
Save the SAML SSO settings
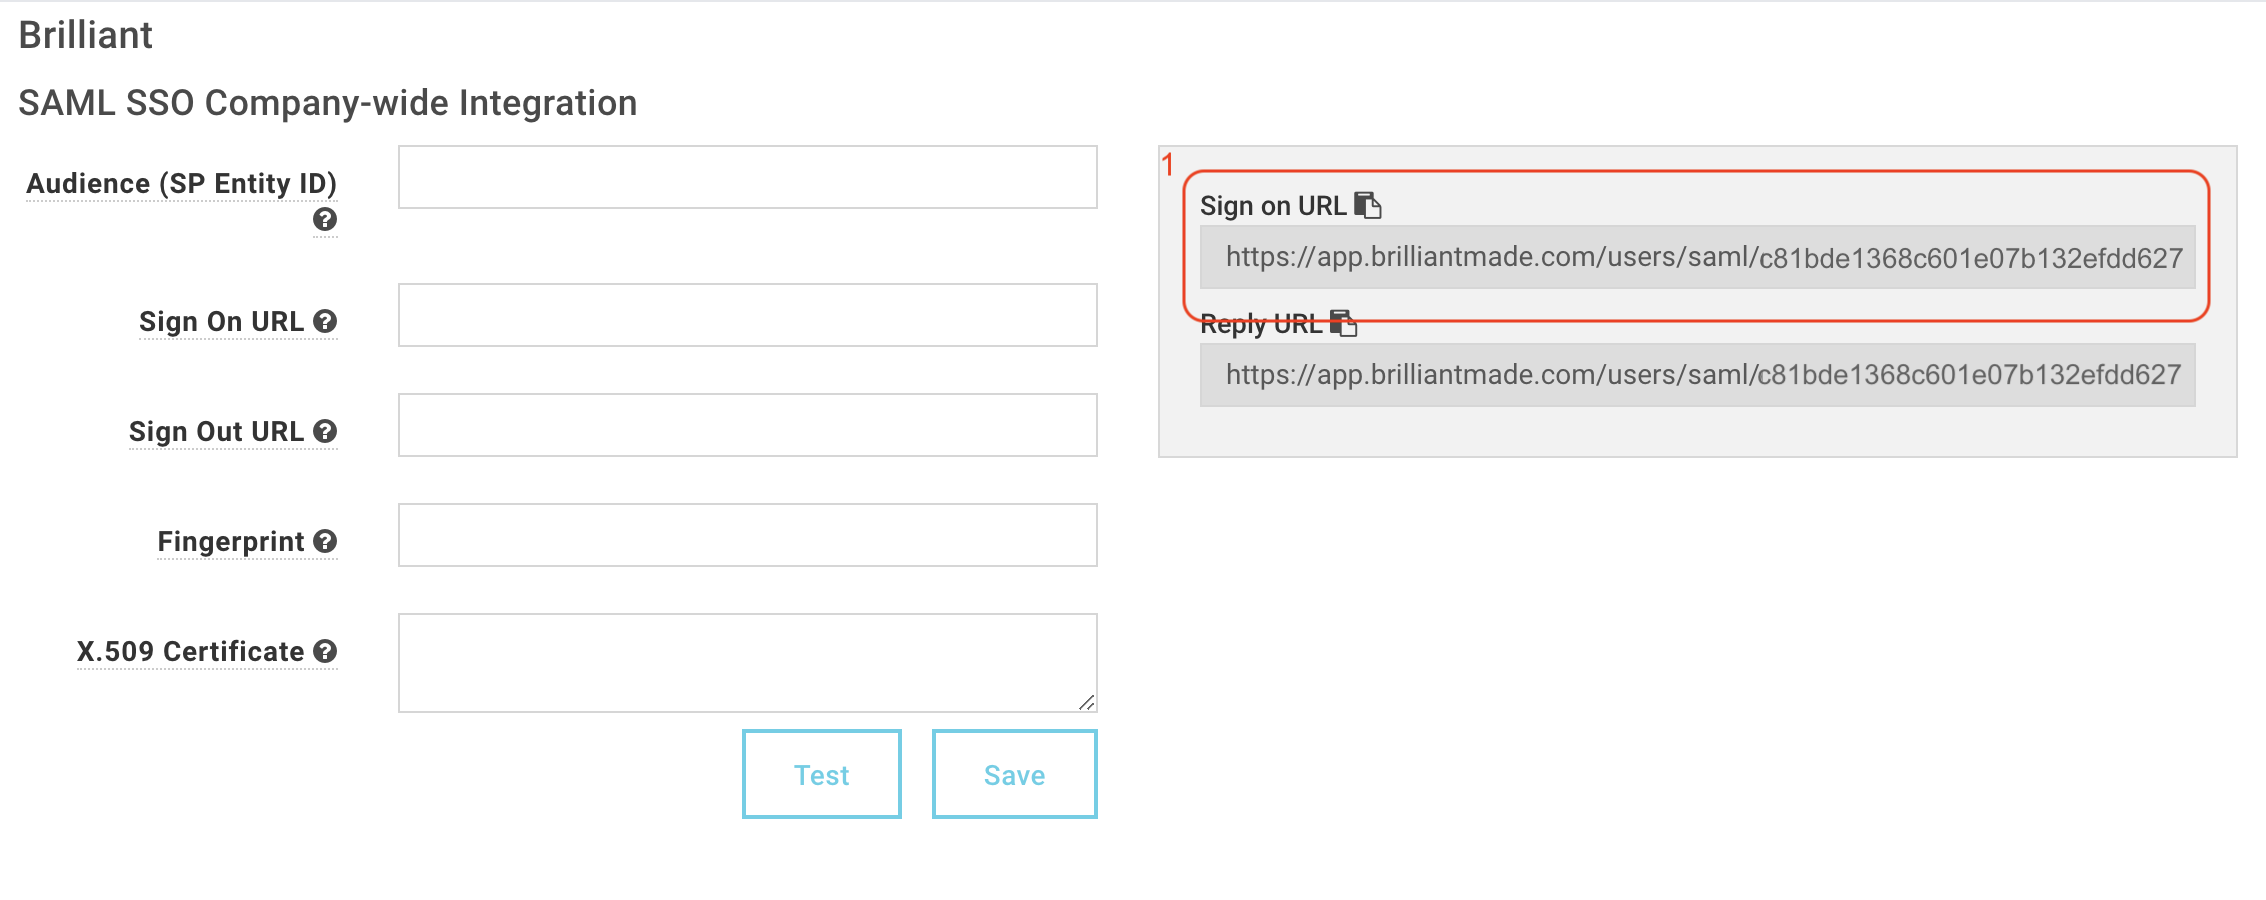[1015, 774]
